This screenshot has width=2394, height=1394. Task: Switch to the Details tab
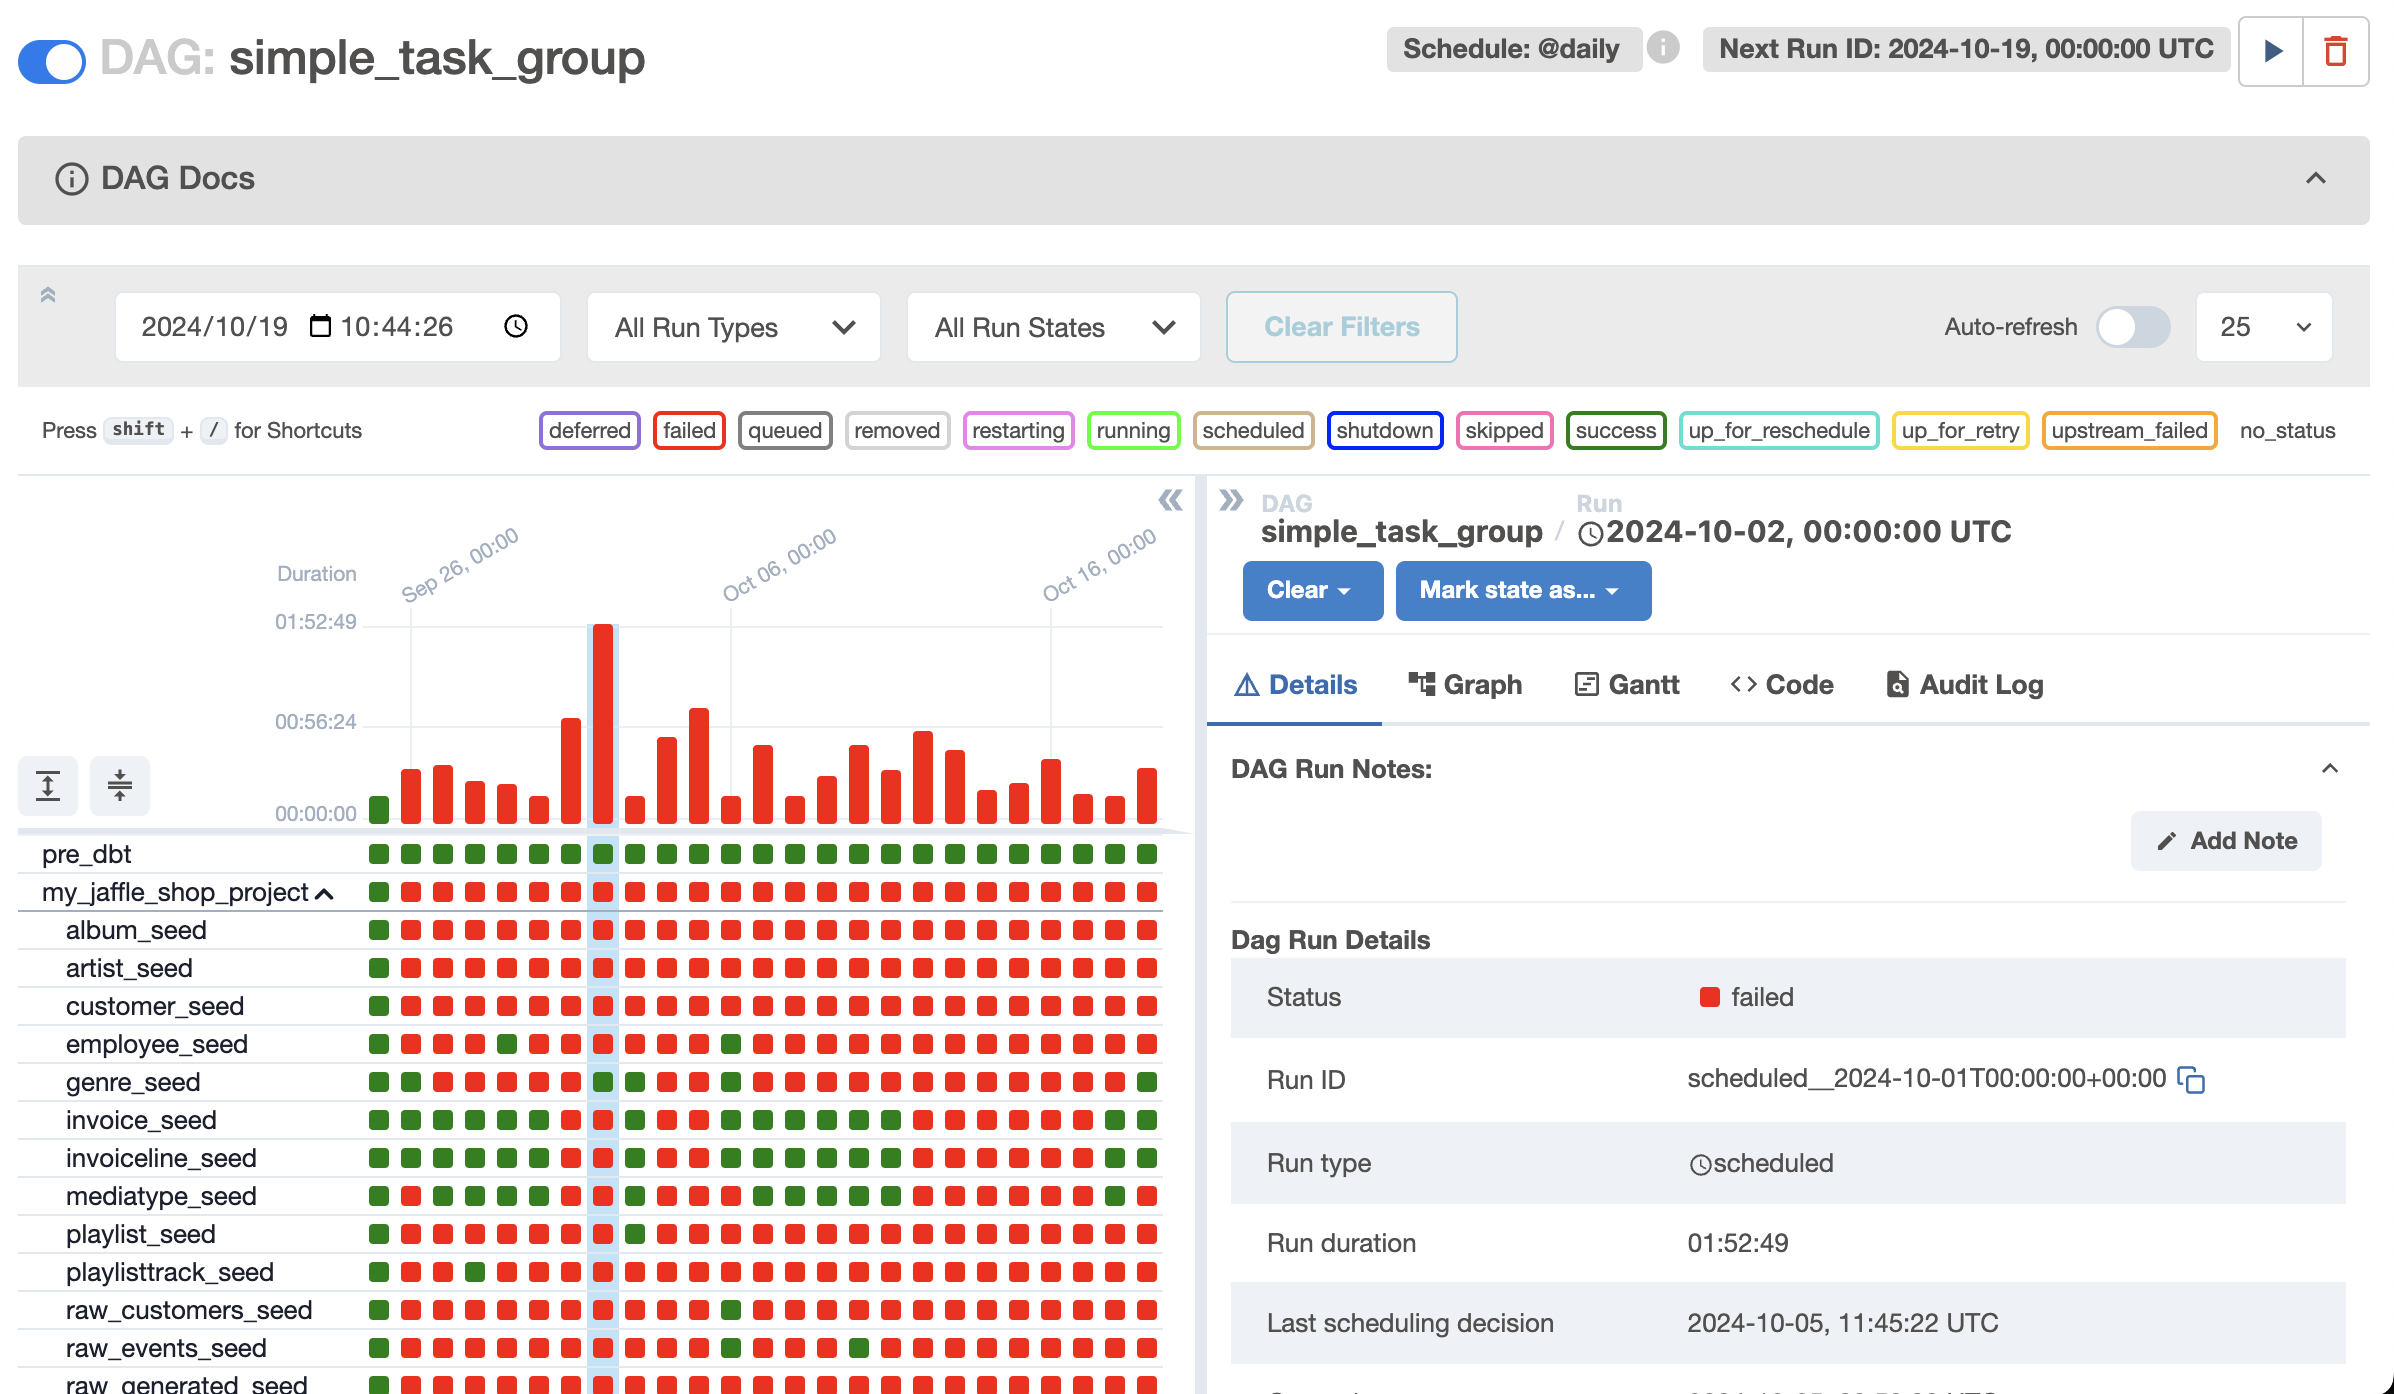[x=1295, y=685]
